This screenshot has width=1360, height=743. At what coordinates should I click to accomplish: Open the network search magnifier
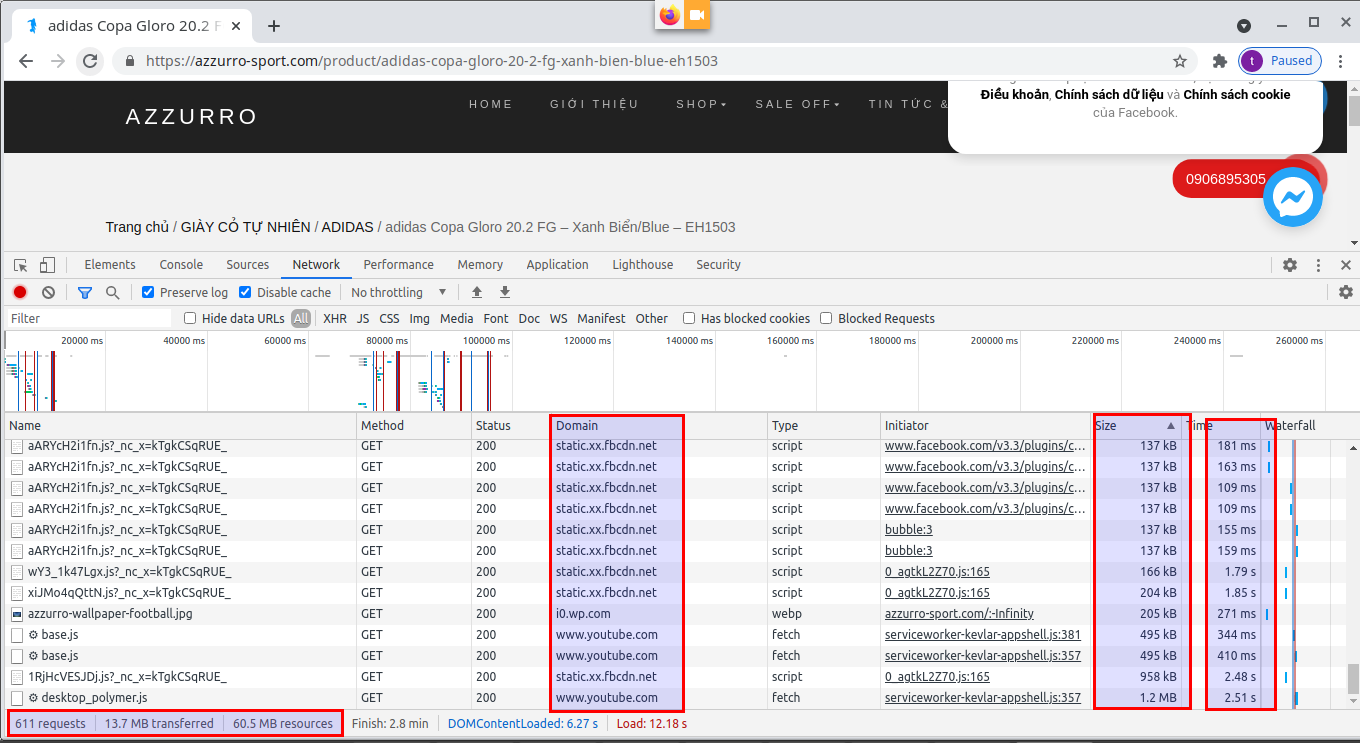(x=113, y=292)
